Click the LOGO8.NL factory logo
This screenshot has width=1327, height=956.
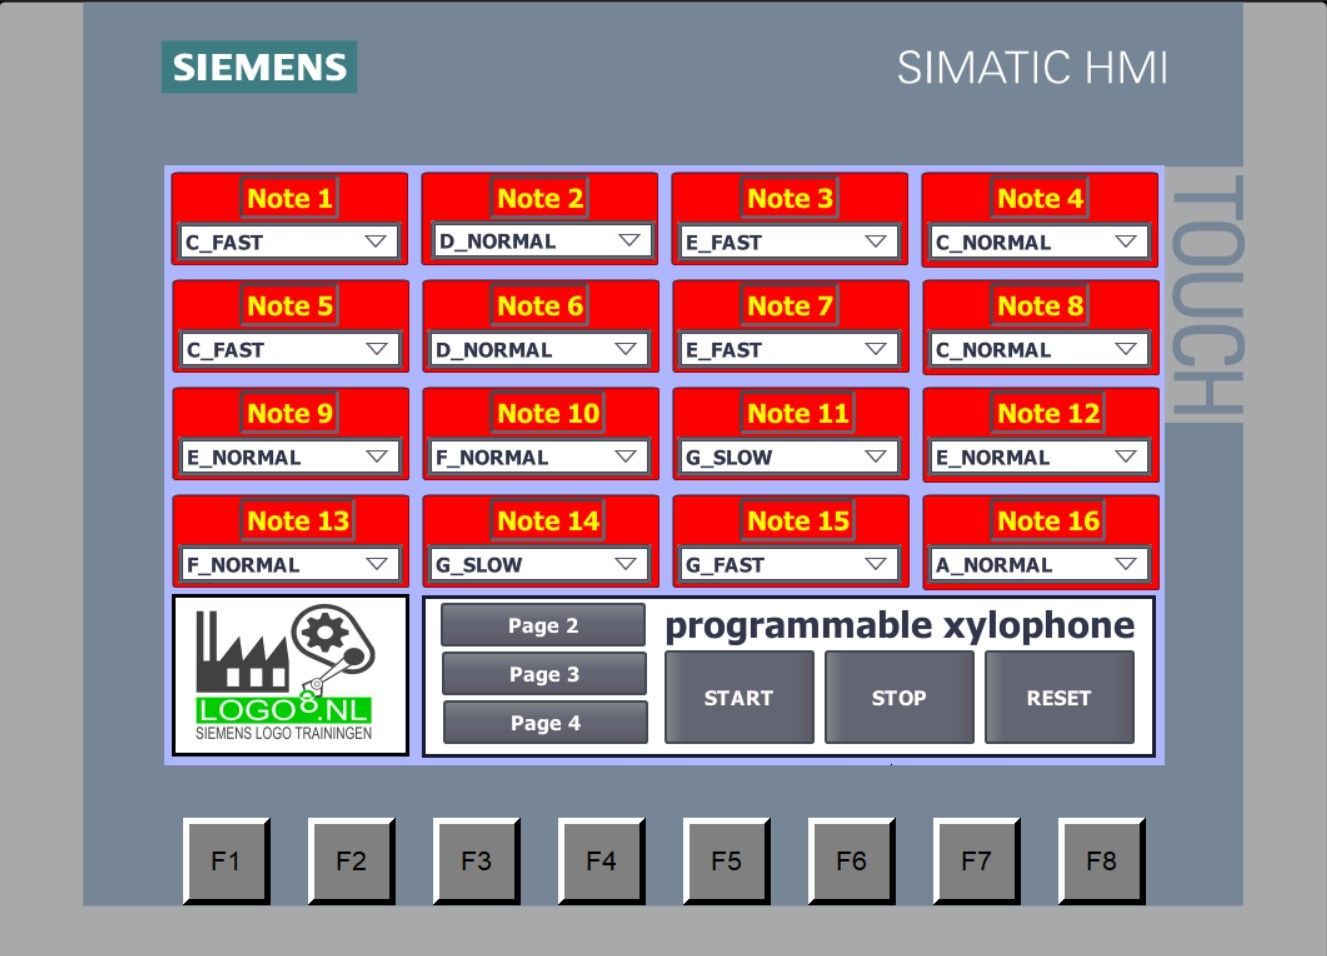[x=290, y=675]
